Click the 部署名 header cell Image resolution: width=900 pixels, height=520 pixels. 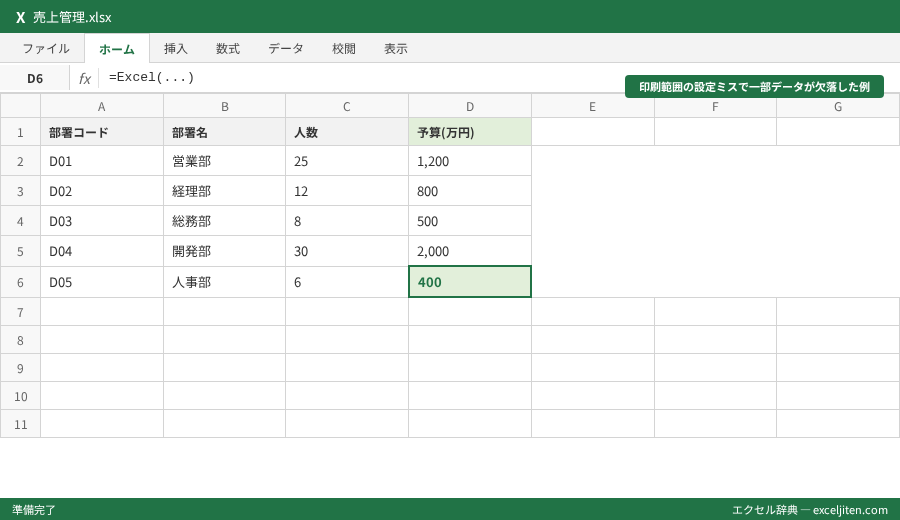[x=224, y=133]
